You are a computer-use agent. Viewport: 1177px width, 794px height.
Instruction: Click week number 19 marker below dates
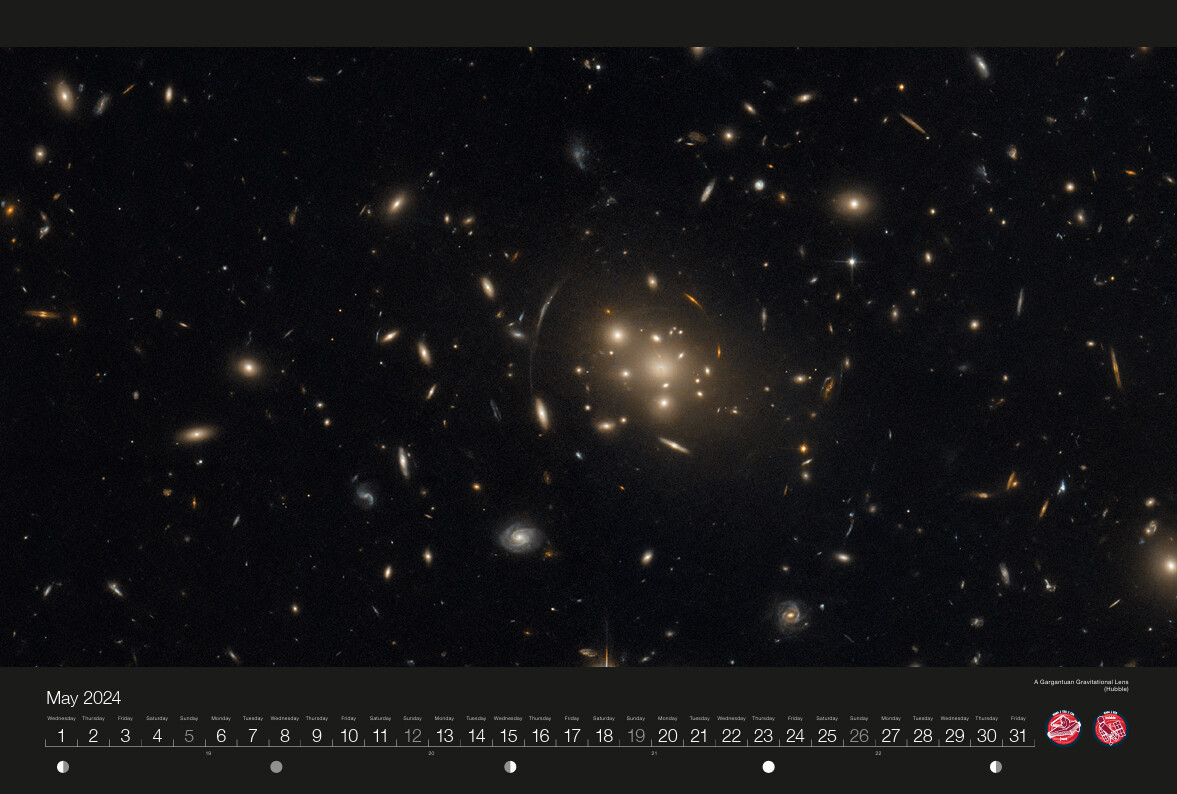click(208, 753)
